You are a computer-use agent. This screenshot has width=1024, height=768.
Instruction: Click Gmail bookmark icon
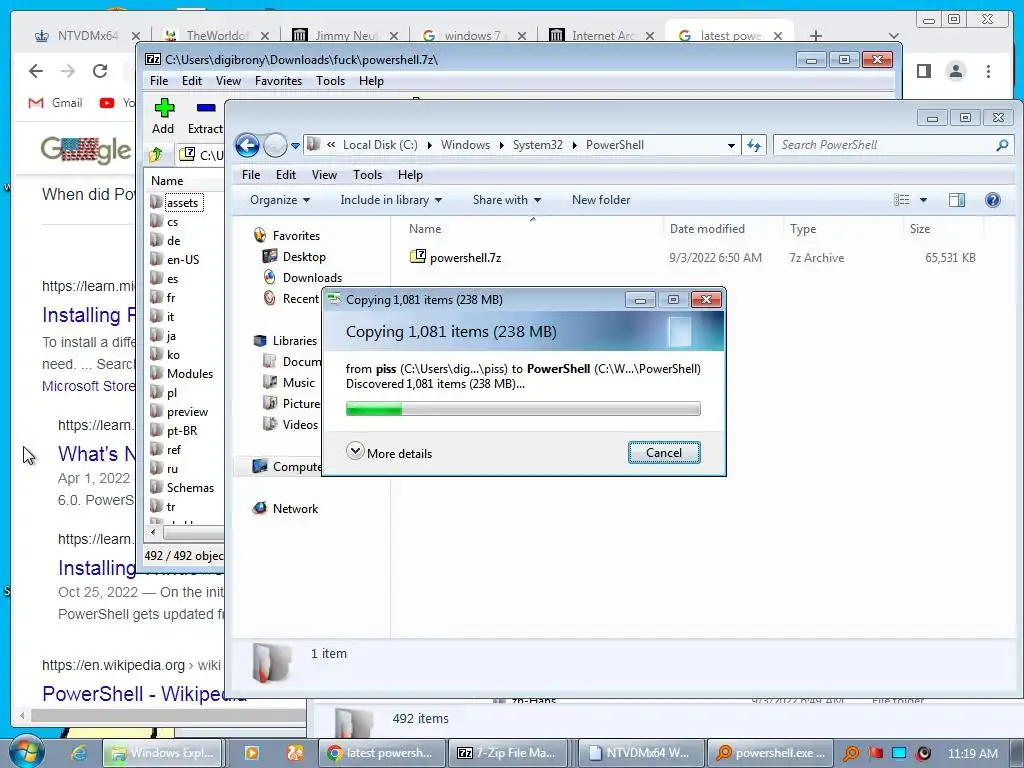coord(37,103)
